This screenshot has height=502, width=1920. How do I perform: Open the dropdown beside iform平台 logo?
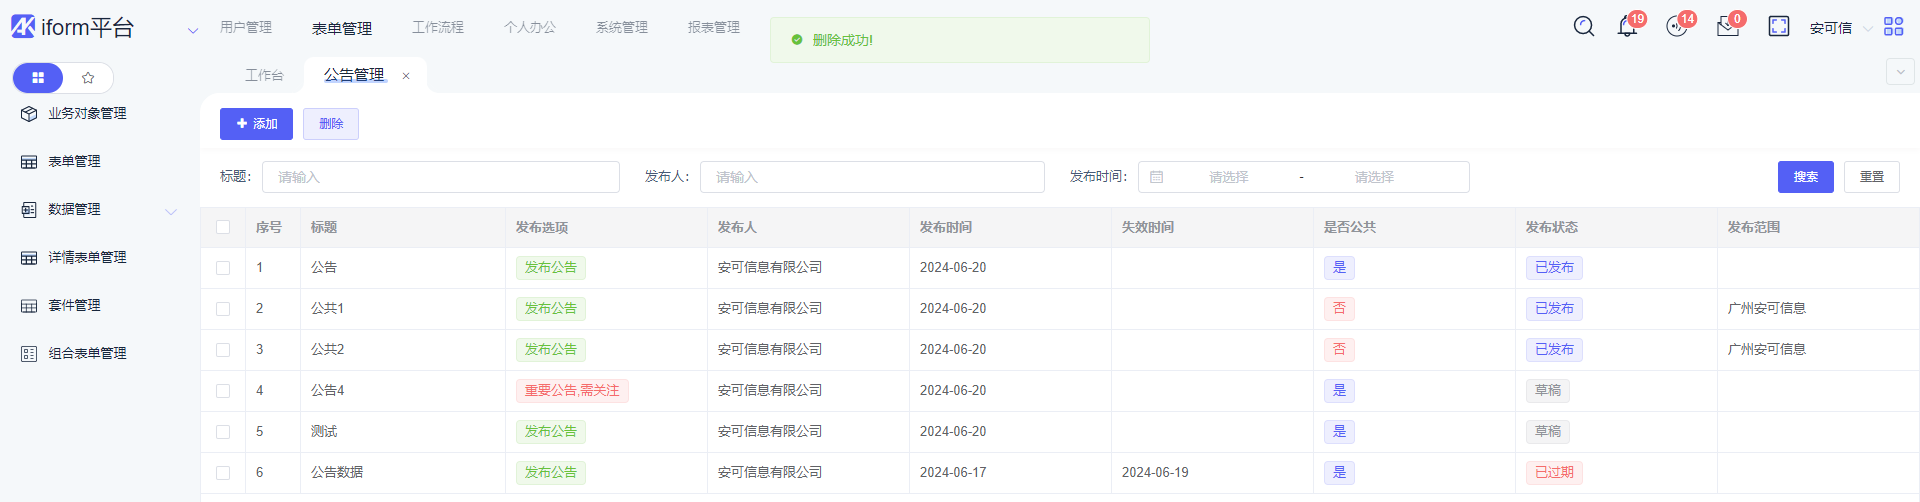pyautogui.click(x=193, y=31)
